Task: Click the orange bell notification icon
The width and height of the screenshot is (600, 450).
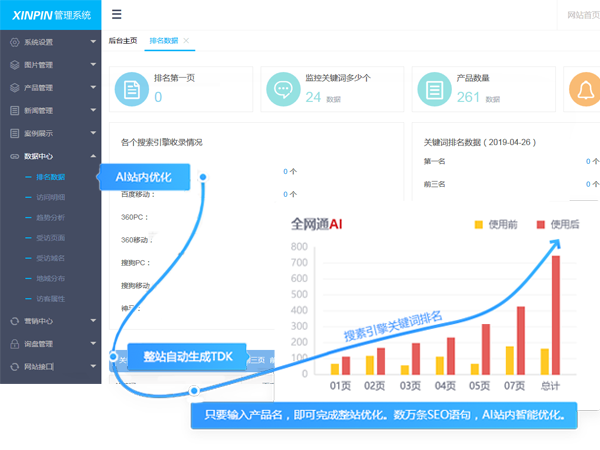Action: (x=583, y=90)
